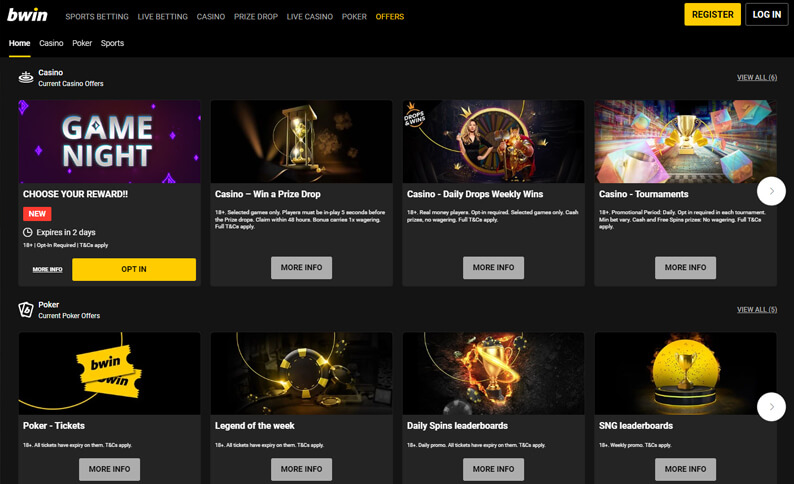
Task: Click the NEW badge on Game Night
Action: coord(37,214)
